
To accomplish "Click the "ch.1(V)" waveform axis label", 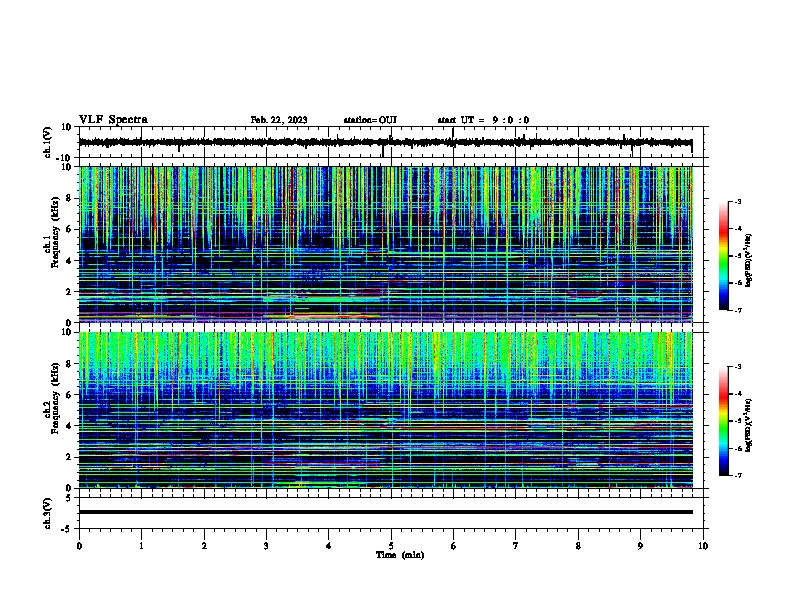I will (47, 142).
